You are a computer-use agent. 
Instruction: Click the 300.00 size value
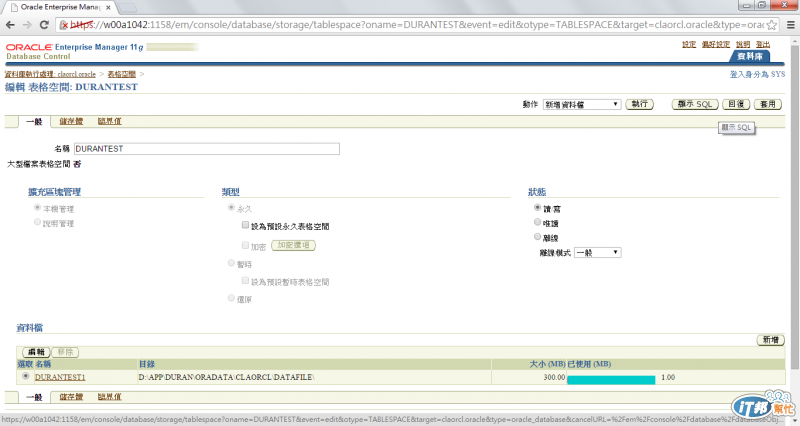554,377
